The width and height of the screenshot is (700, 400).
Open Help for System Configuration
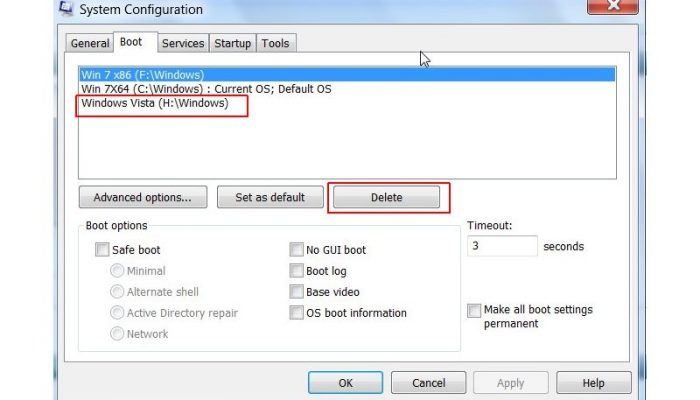coord(594,383)
